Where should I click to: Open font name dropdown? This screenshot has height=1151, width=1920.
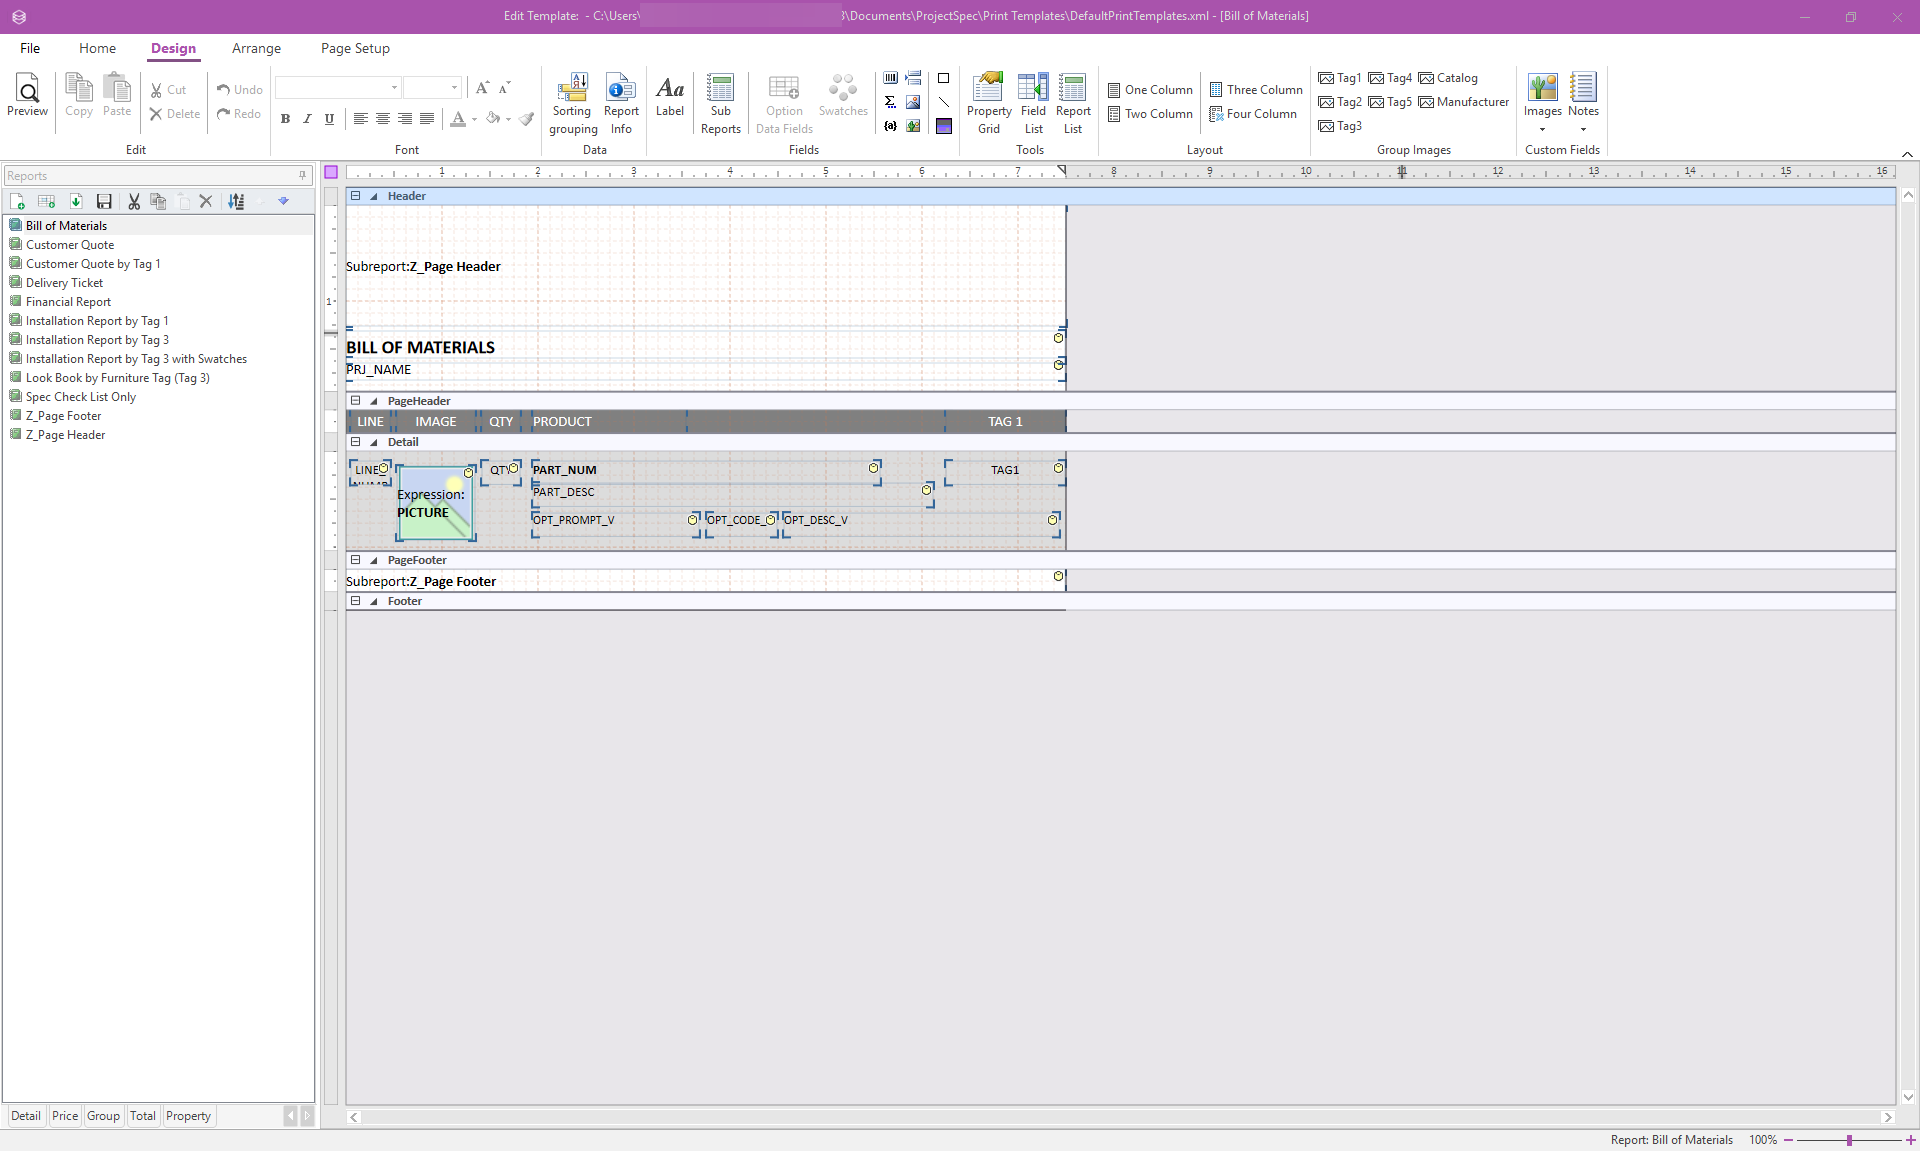[394, 88]
